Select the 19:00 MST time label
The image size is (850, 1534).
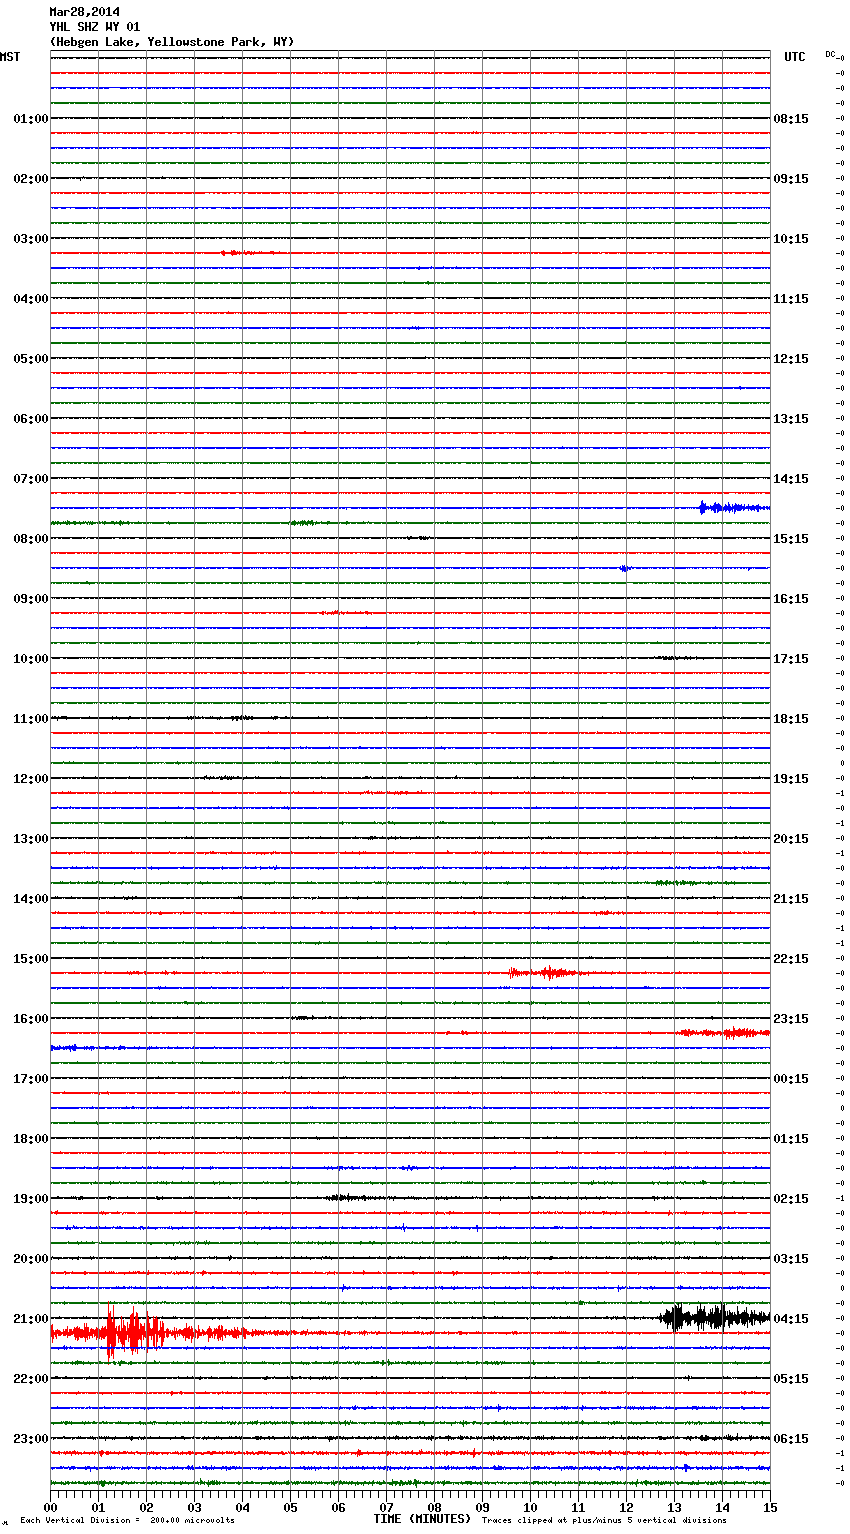tap(30, 1199)
